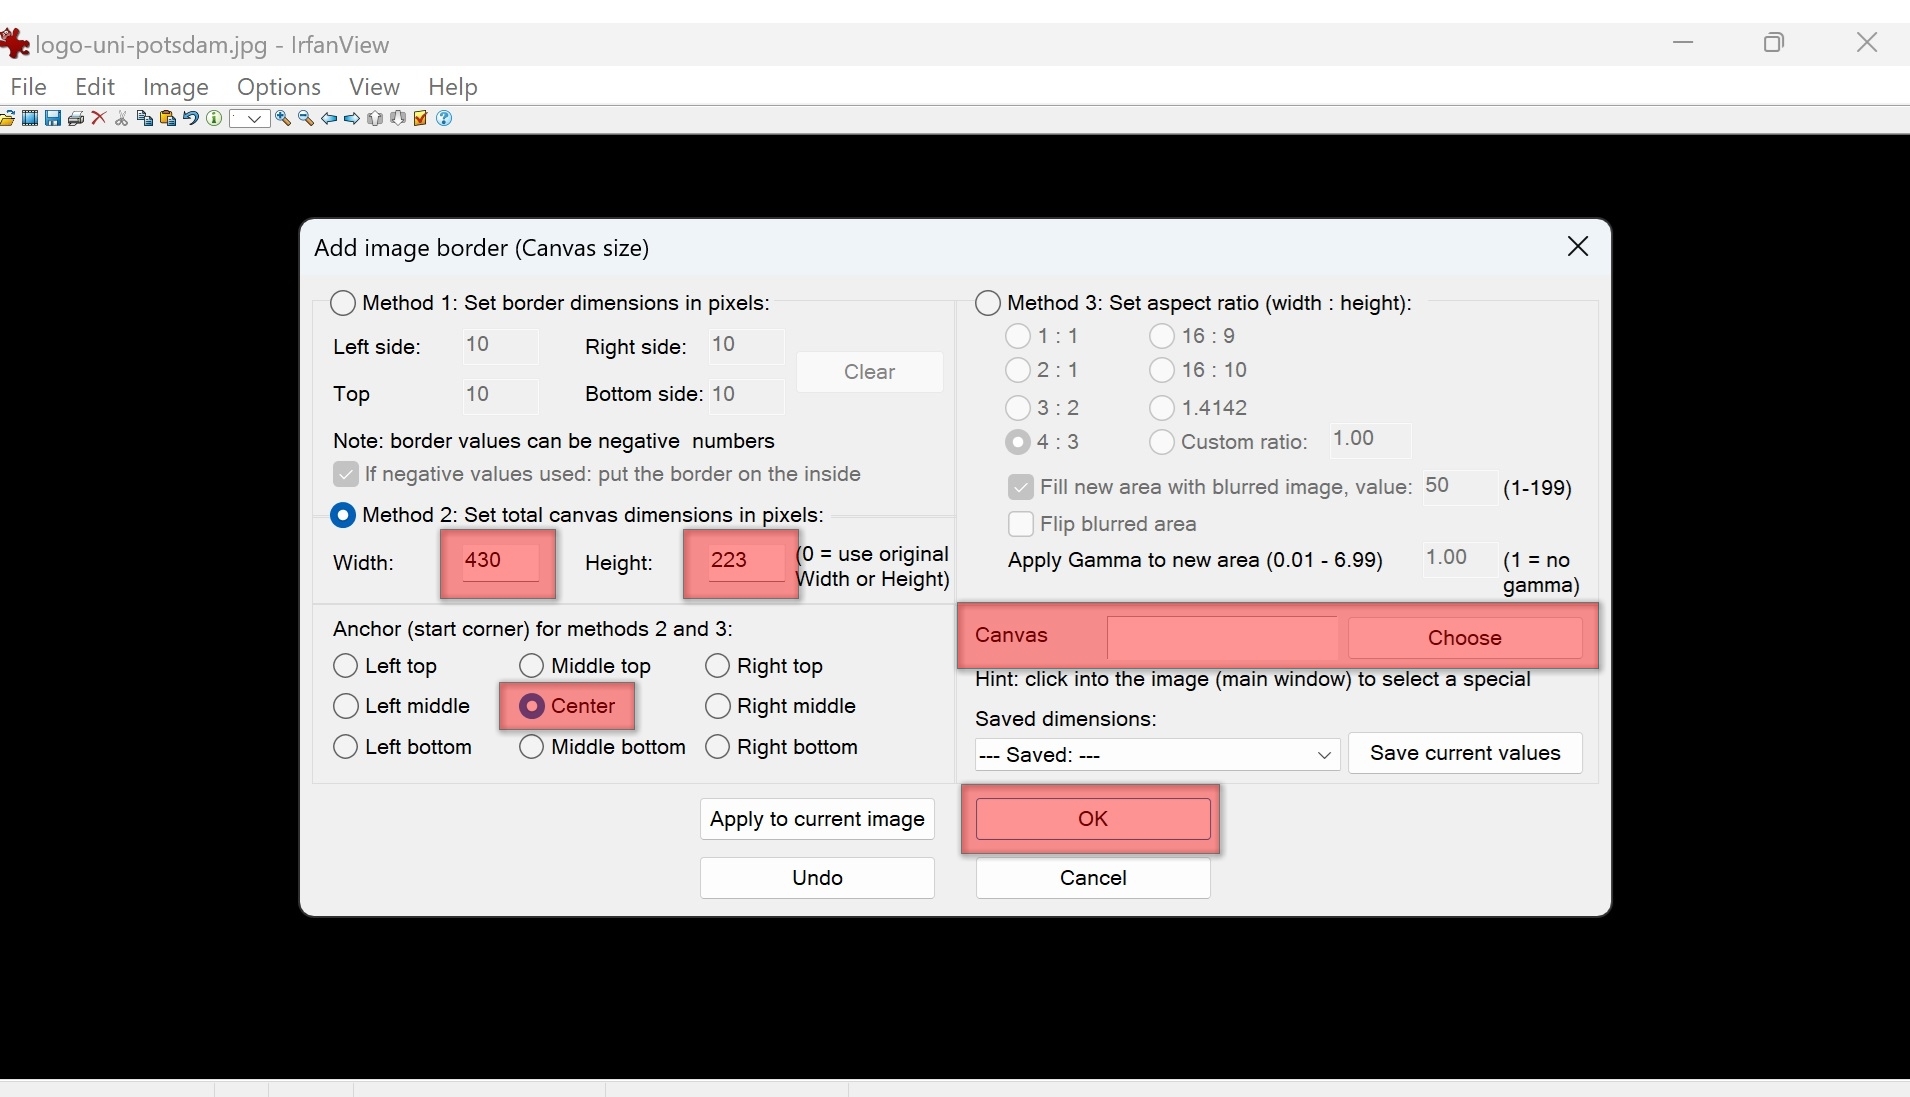This screenshot has width=1910, height=1097.
Task: Click the Print toolbar icon
Action: click(76, 119)
